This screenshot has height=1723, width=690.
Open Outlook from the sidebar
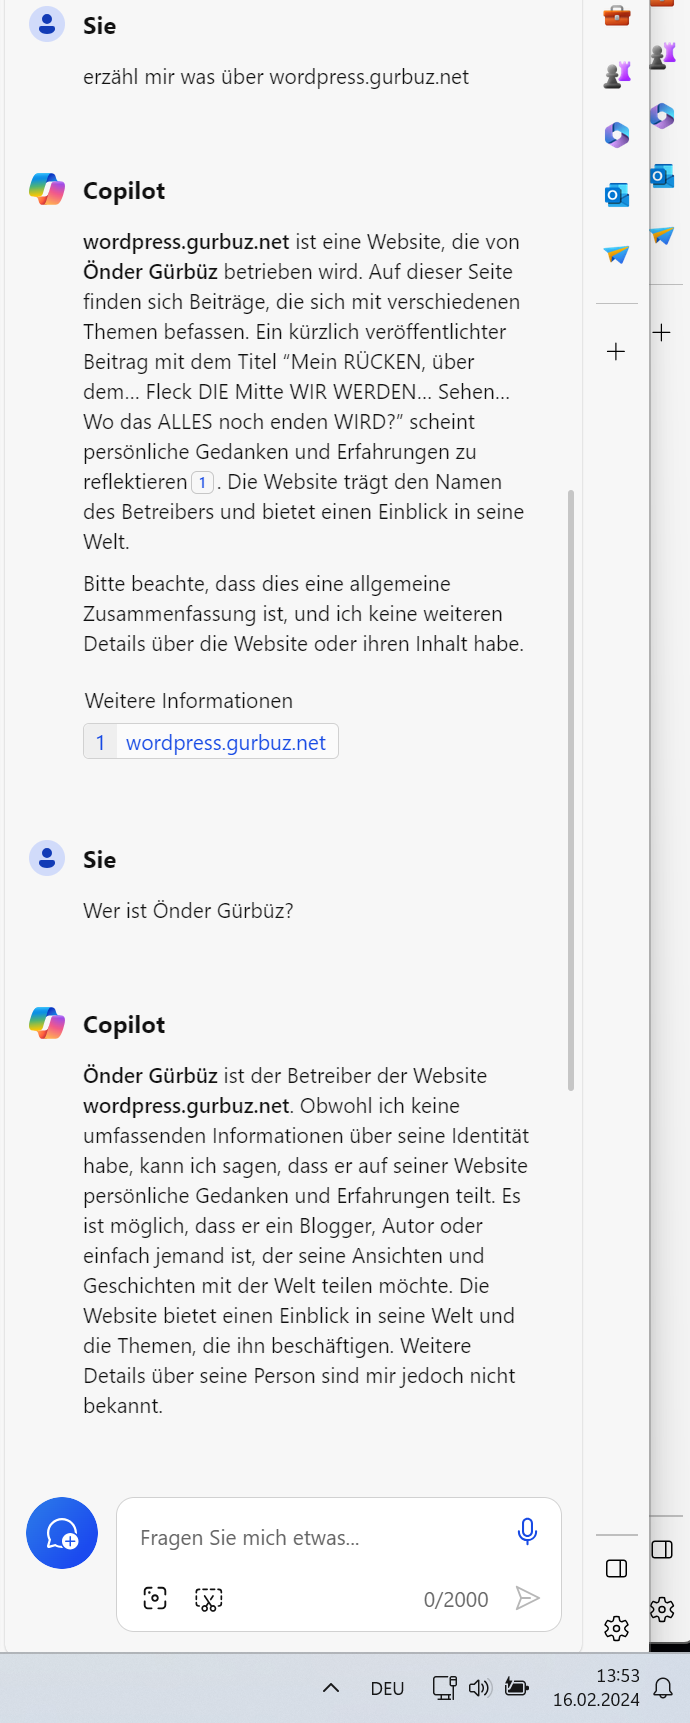point(617,194)
